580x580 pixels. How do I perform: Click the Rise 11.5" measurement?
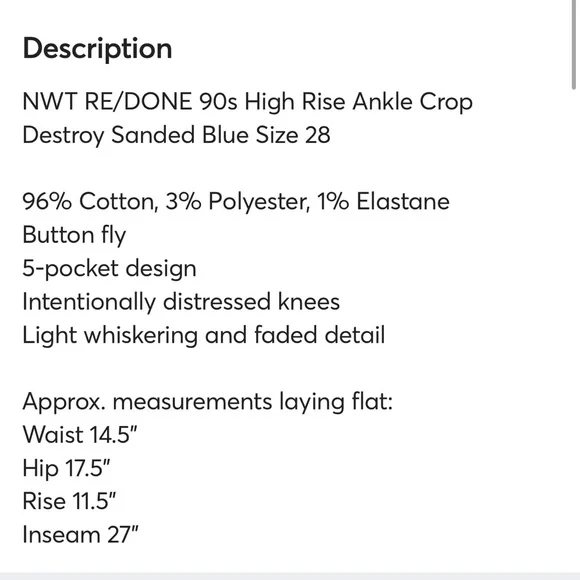(69, 502)
